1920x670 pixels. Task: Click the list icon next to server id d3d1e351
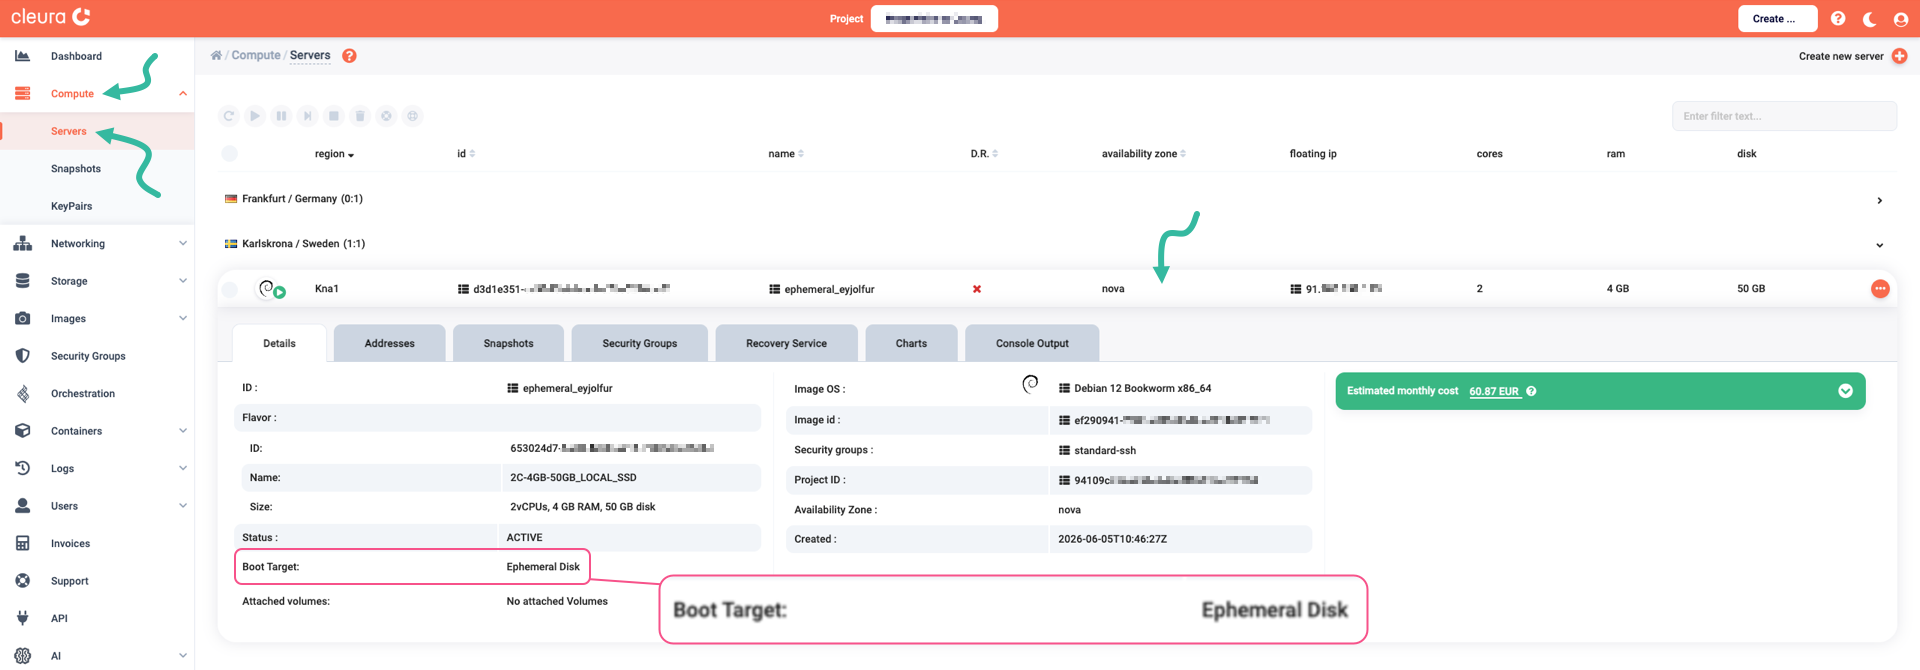click(x=463, y=289)
